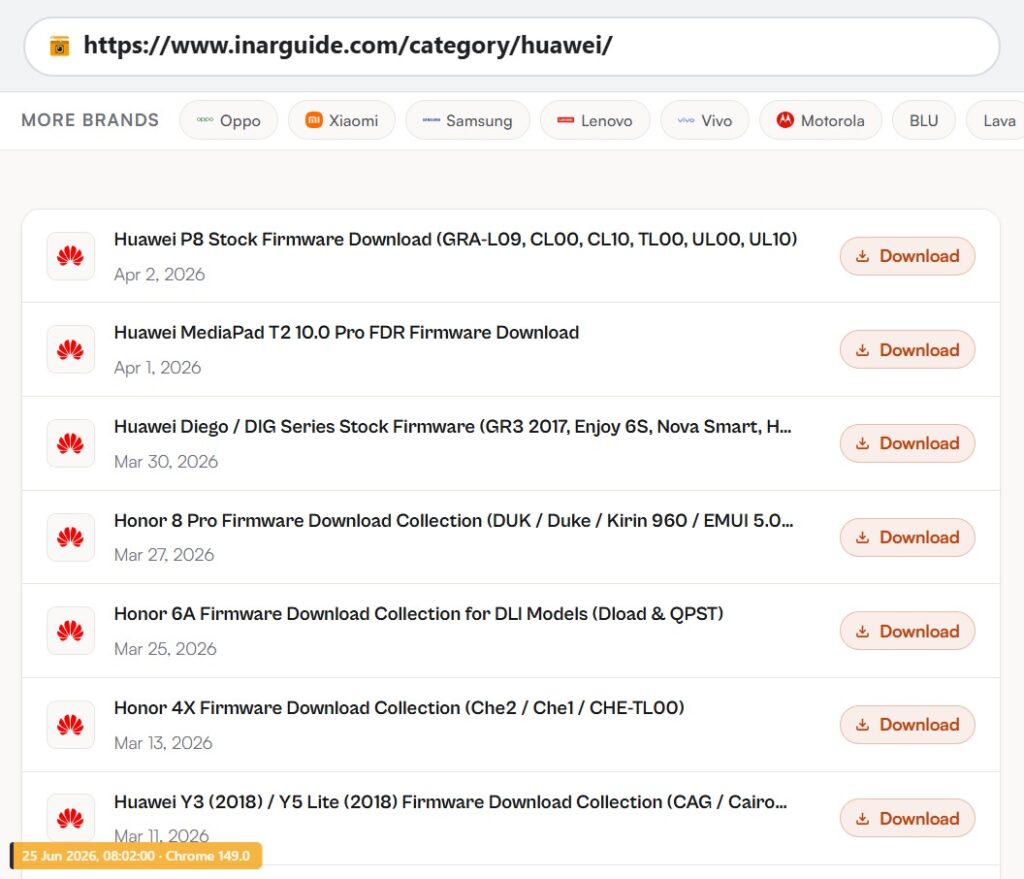
Task: Open Huawei P8 Stock Firmware Download title
Action: tap(455, 240)
